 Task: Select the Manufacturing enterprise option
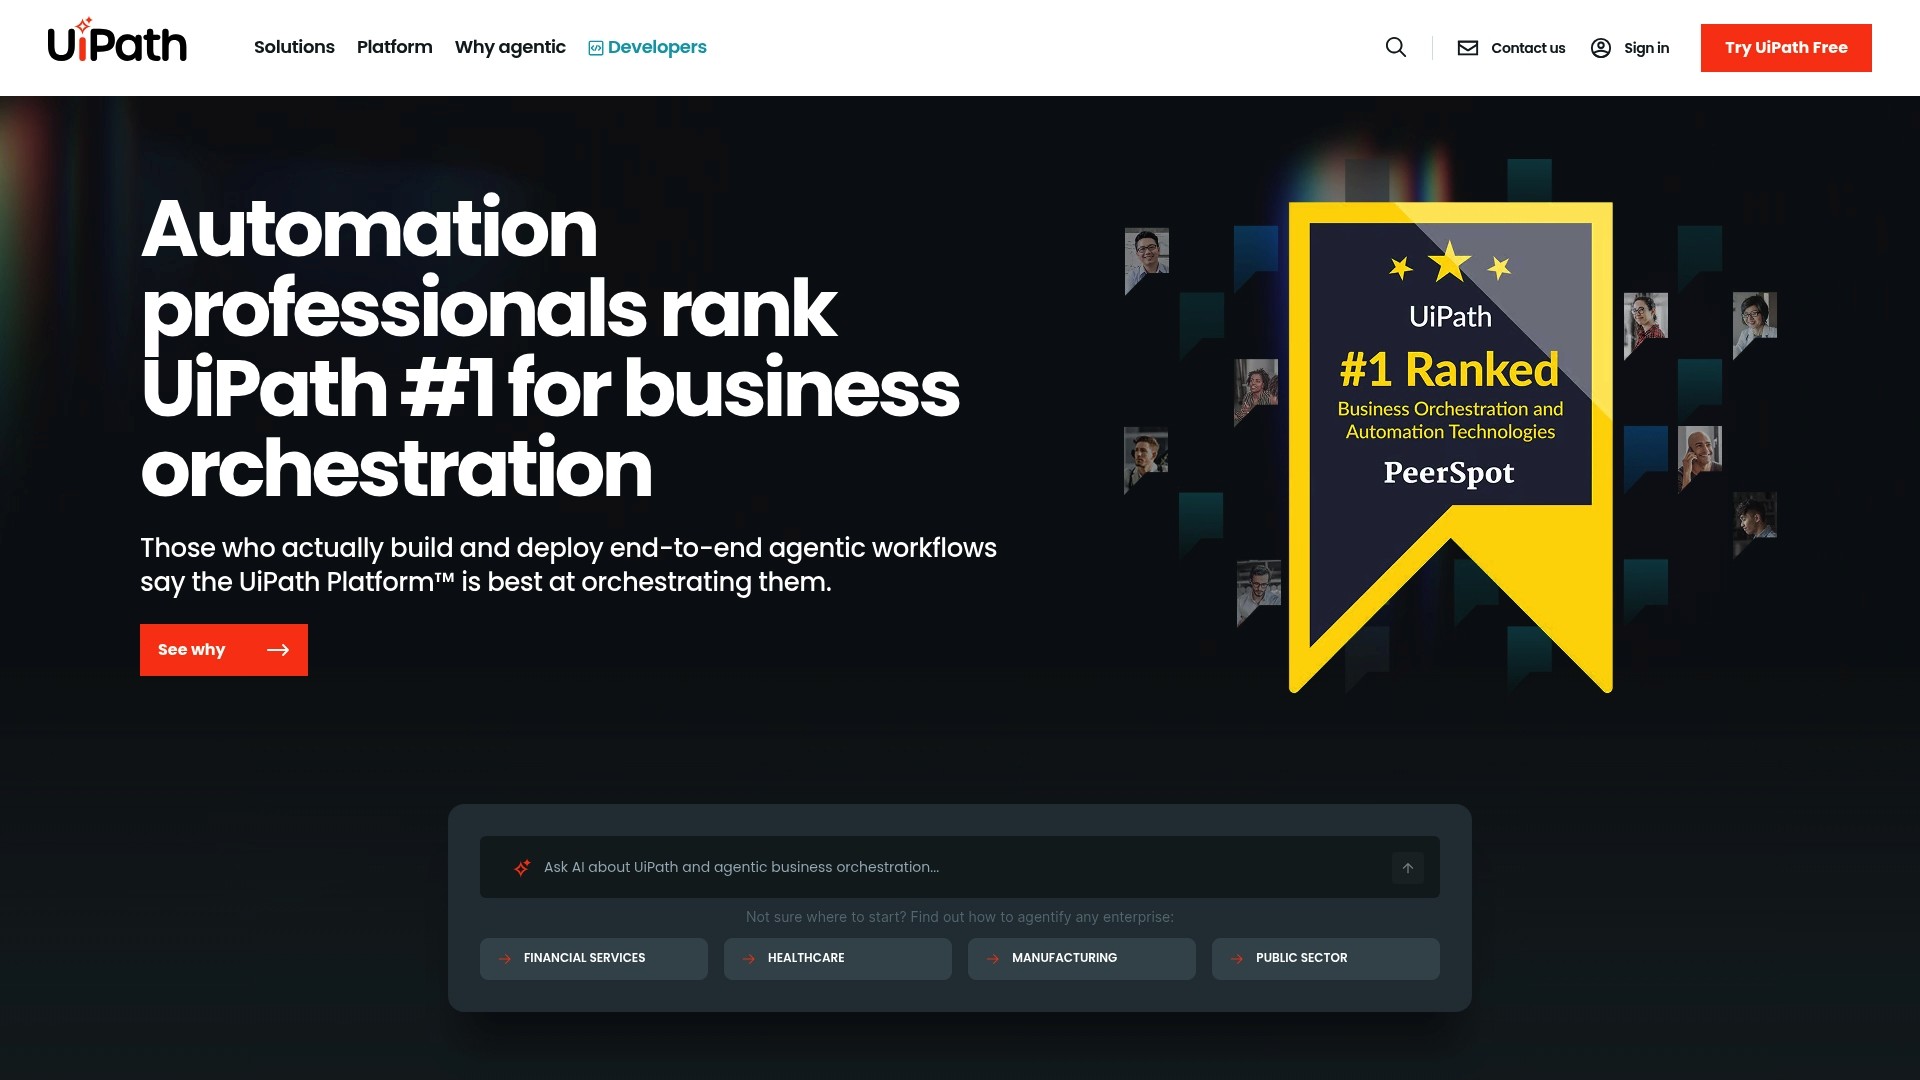point(1081,958)
